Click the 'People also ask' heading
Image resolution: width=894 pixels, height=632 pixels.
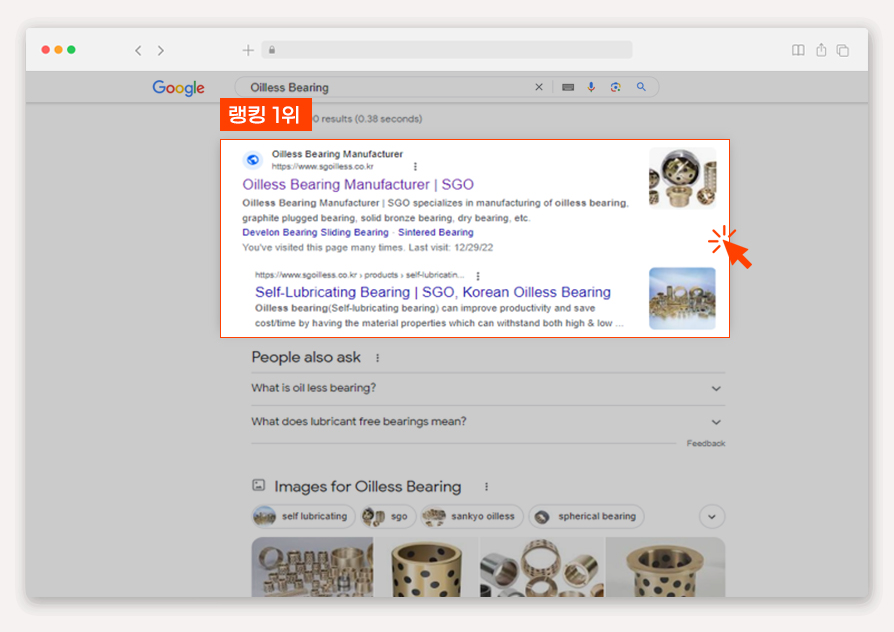[x=306, y=357]
